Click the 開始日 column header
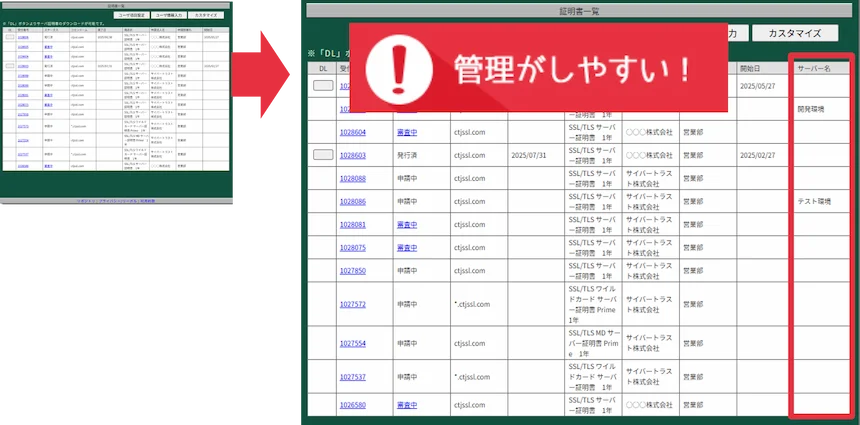Viewport: 860px width, 425px height. [758, 69]
